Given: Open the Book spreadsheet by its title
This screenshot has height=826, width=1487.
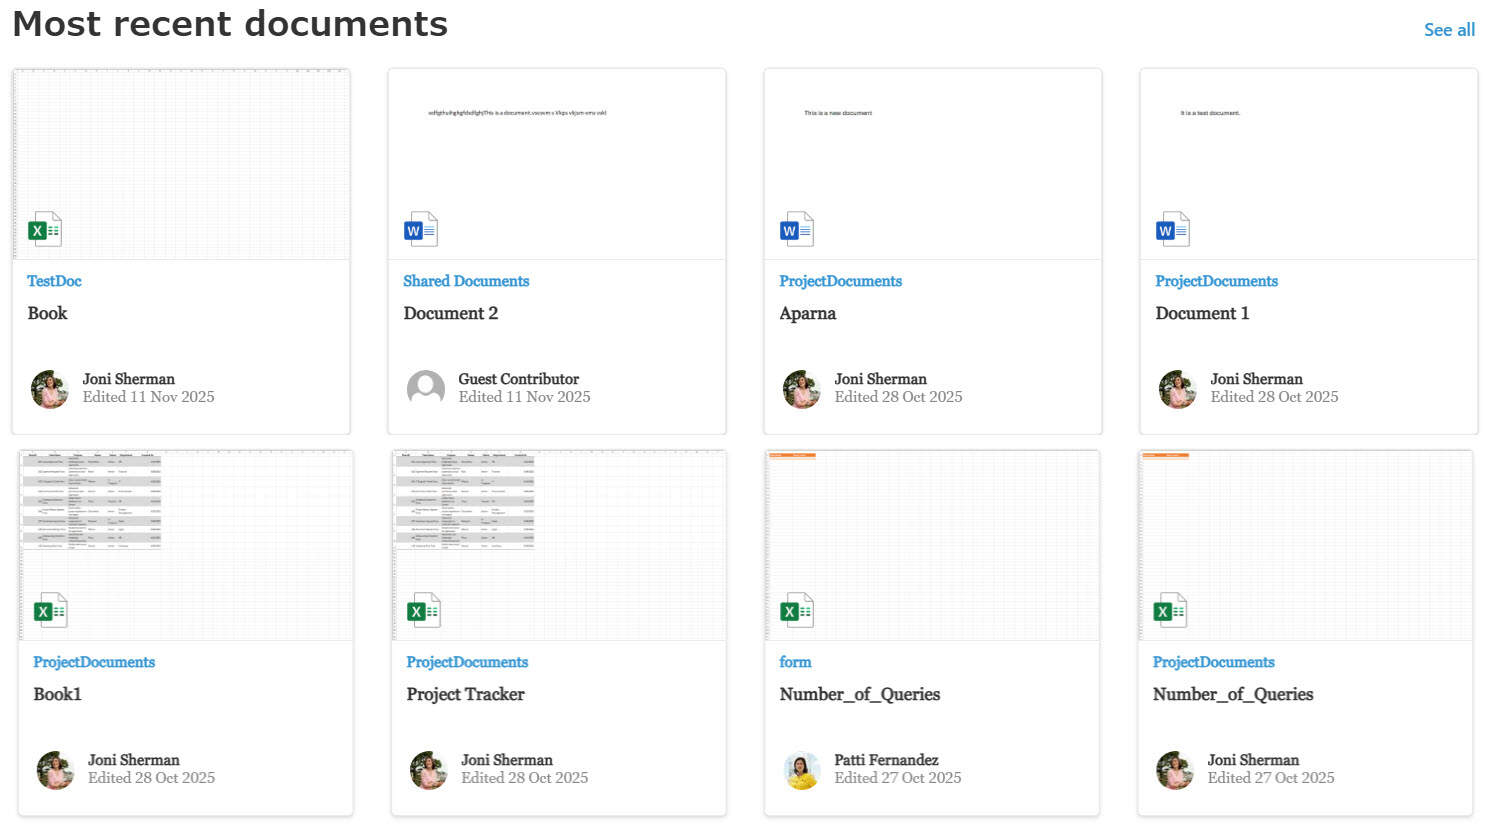Looking at the screenshot, I should pyautogui.click(x=48, y=313).
